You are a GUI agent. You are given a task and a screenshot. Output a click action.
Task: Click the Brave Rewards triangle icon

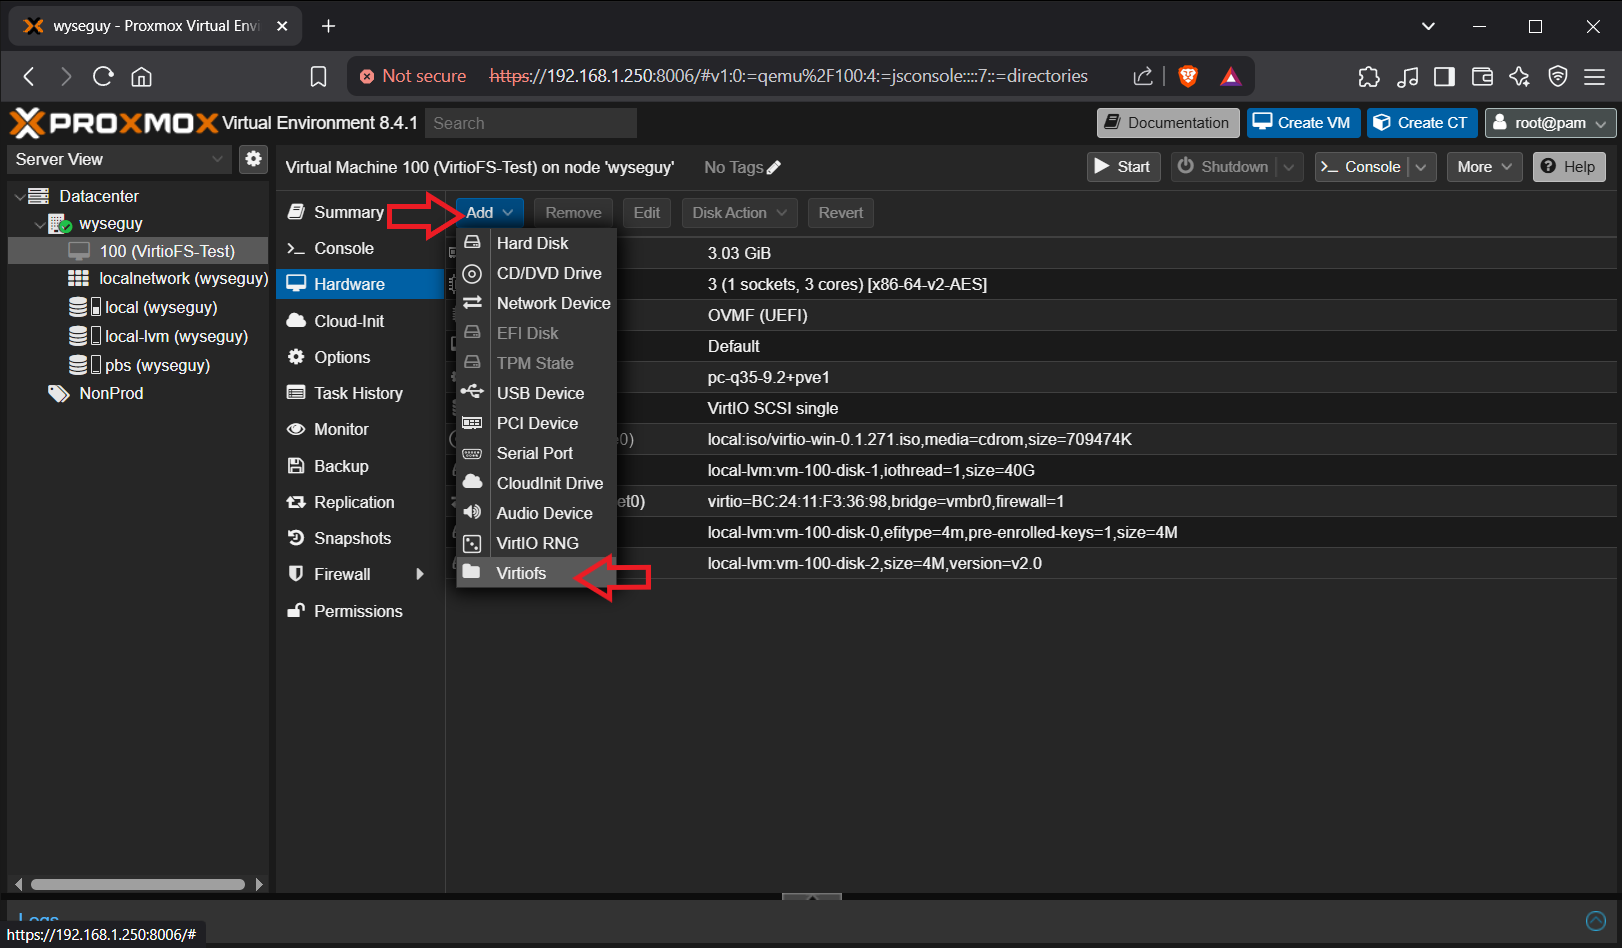[x=1230, y=76]
